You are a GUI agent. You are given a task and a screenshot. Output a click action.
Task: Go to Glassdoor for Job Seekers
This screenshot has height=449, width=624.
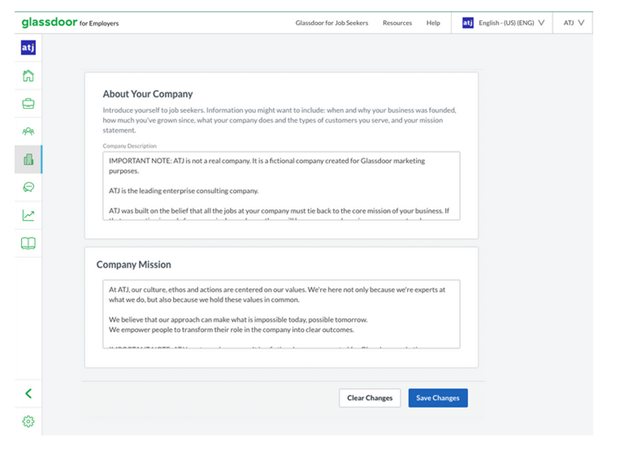tap(332, 23)
